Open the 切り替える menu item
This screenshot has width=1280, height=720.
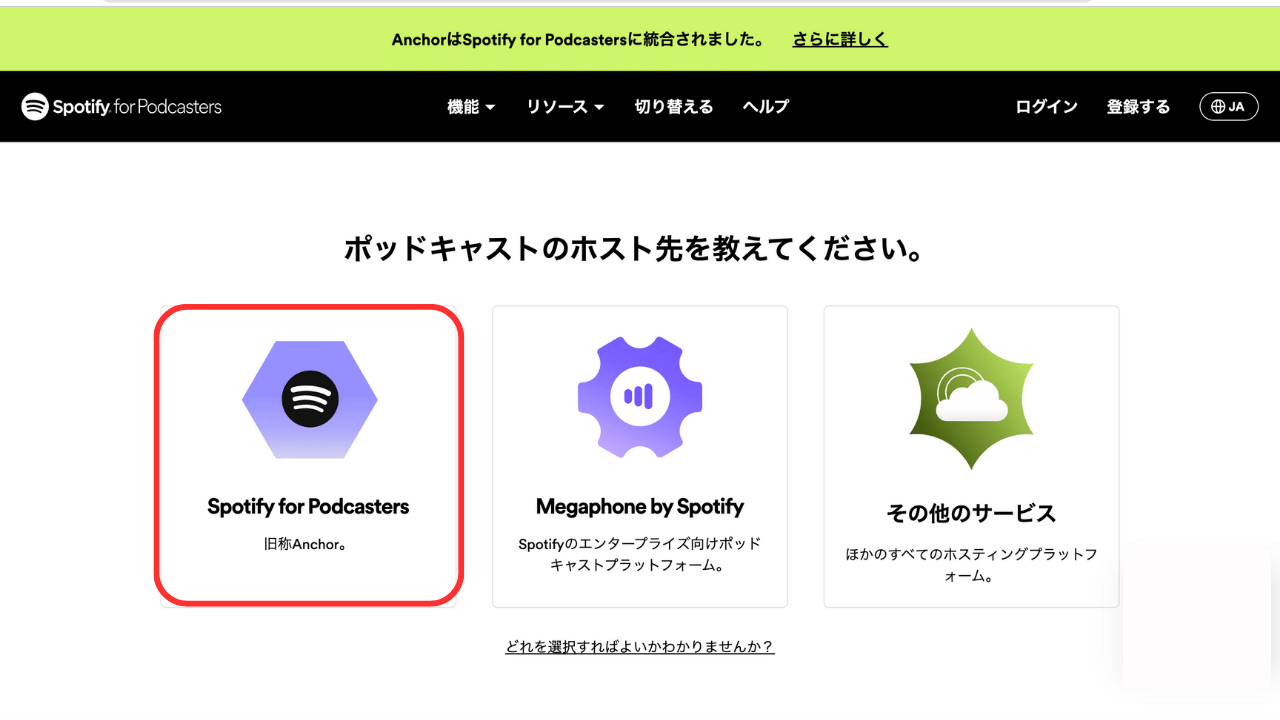[x=674, y=107]
